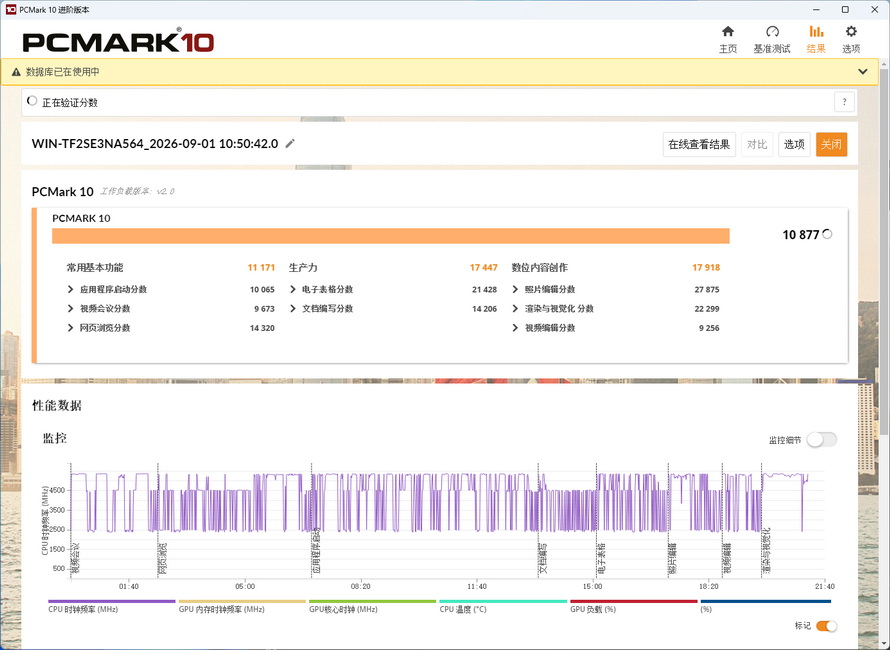This screenshot has width=890, height=650.
Task: Click the 渲染与视觉化 chart marker
Action: click(x=766, y=550)
